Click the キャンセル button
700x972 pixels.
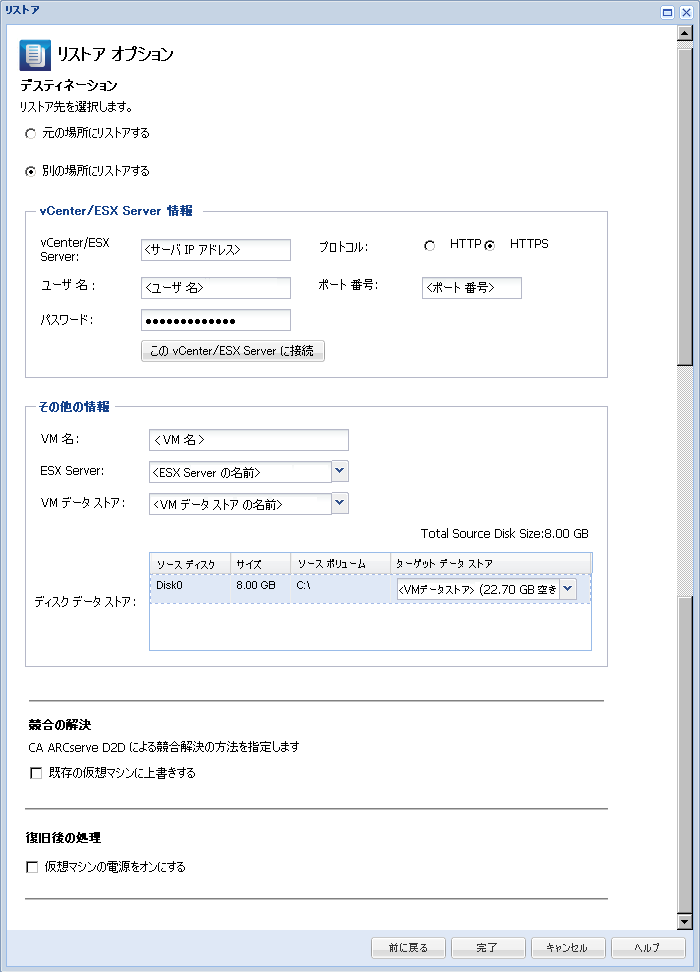point(568,947)
